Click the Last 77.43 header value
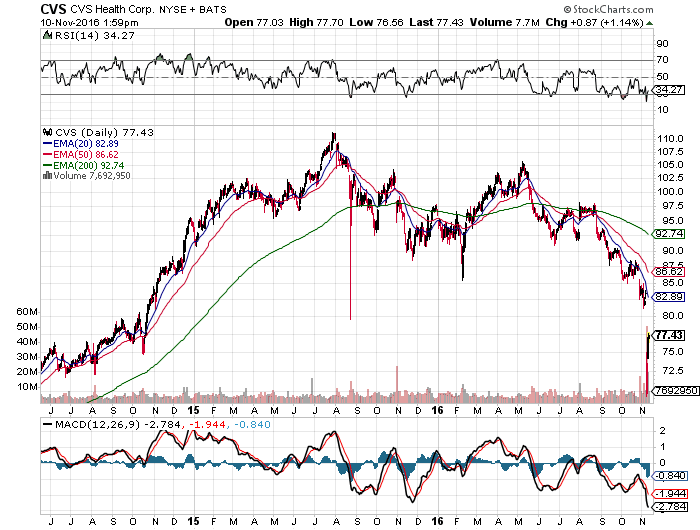The image size is (700, 530). 436,22
